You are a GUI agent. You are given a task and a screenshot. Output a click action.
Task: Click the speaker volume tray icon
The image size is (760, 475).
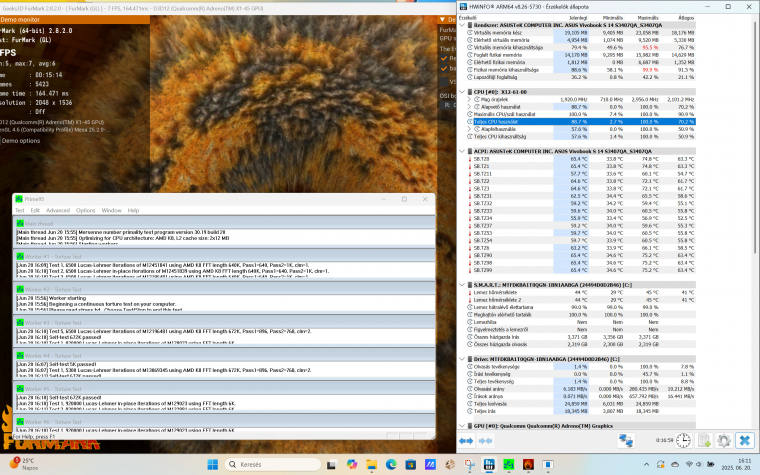(x=699, y=464)
